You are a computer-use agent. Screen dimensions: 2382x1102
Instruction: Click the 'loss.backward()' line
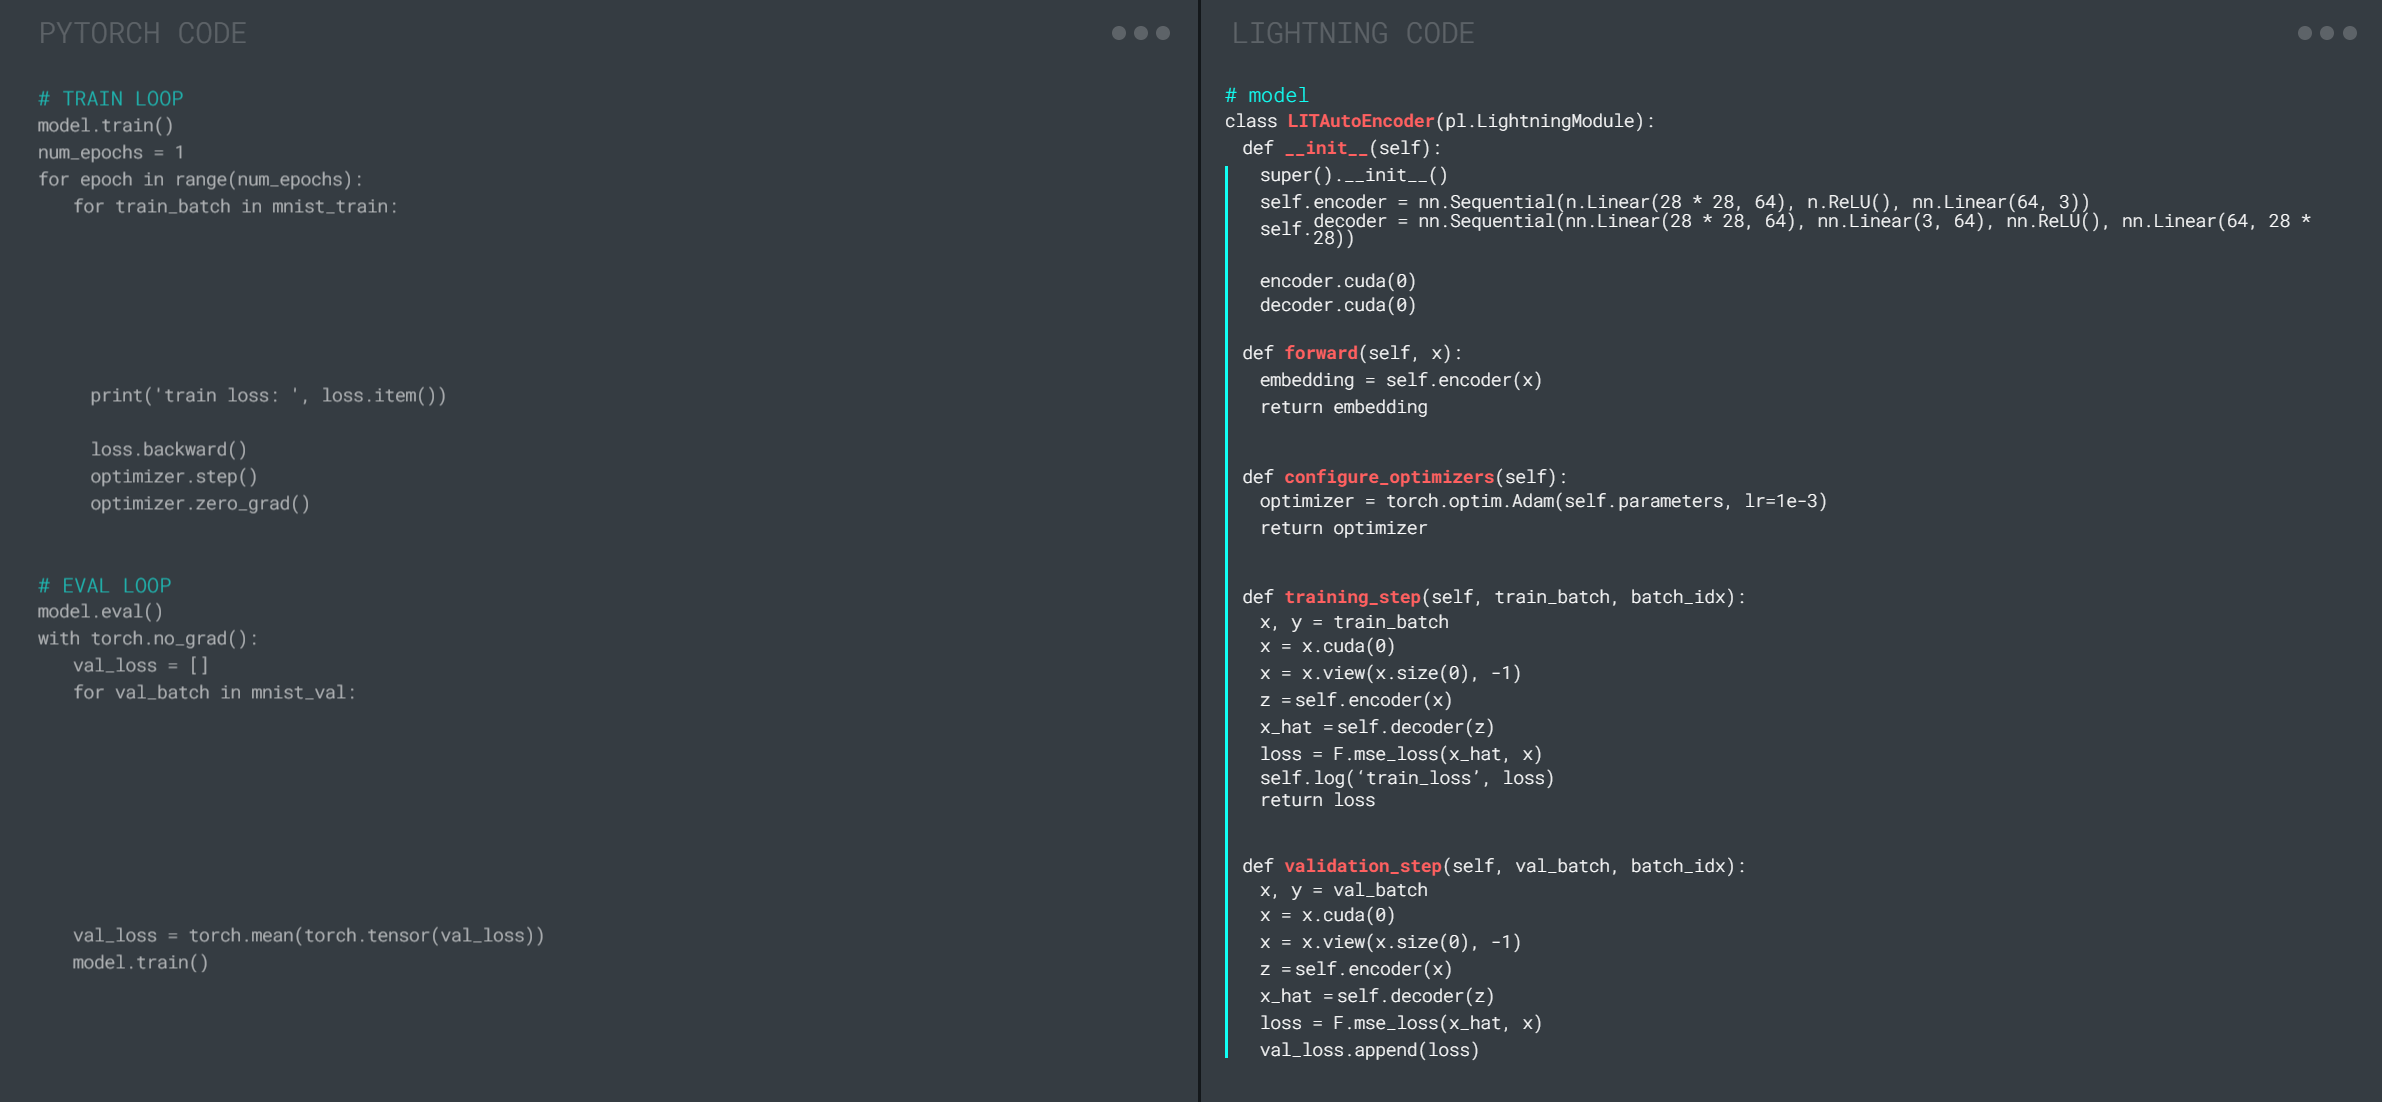pos(168,449)
